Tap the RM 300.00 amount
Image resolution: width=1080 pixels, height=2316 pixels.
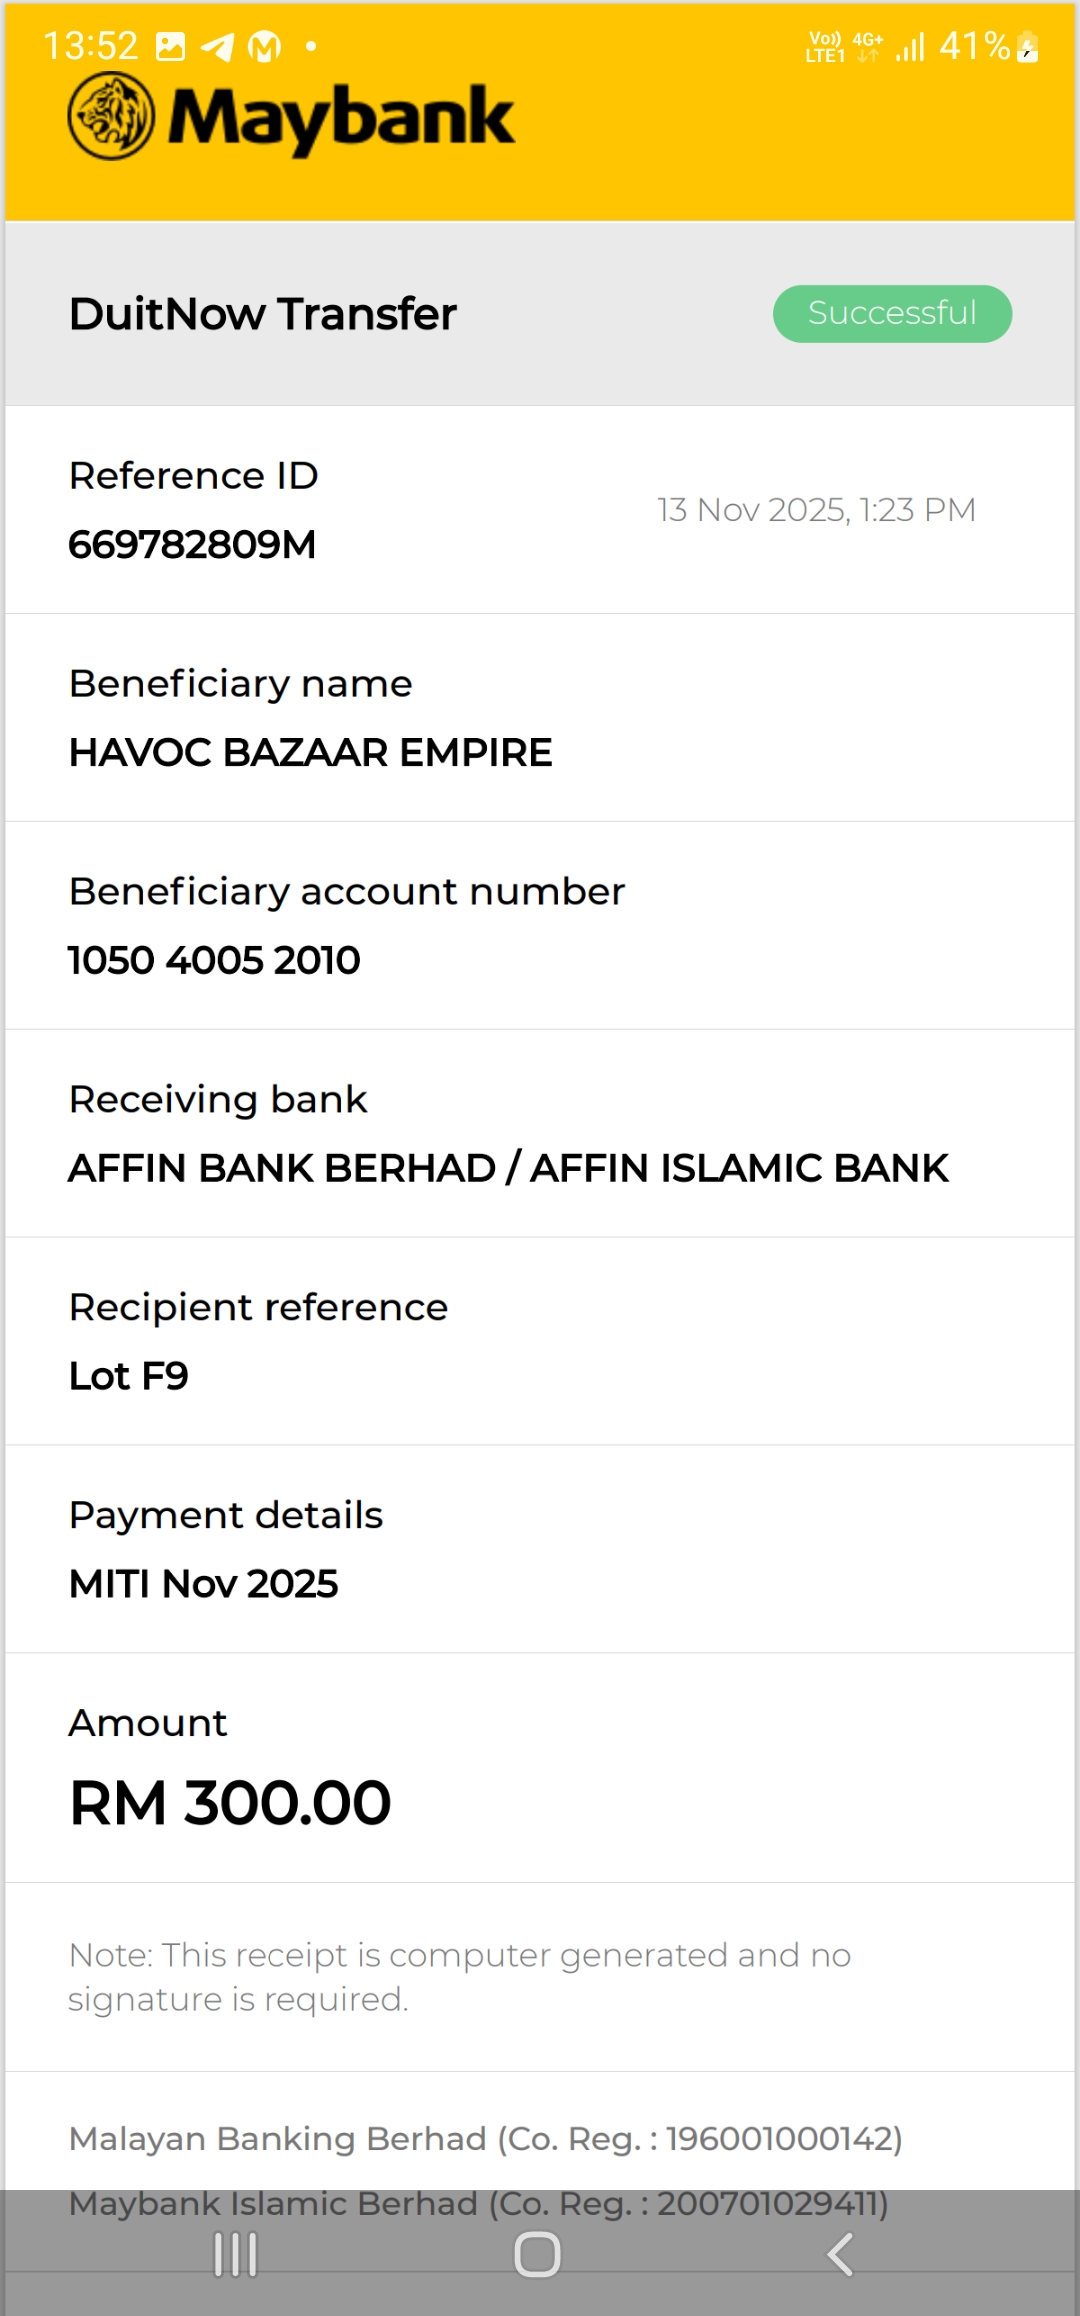[230, 1804]
